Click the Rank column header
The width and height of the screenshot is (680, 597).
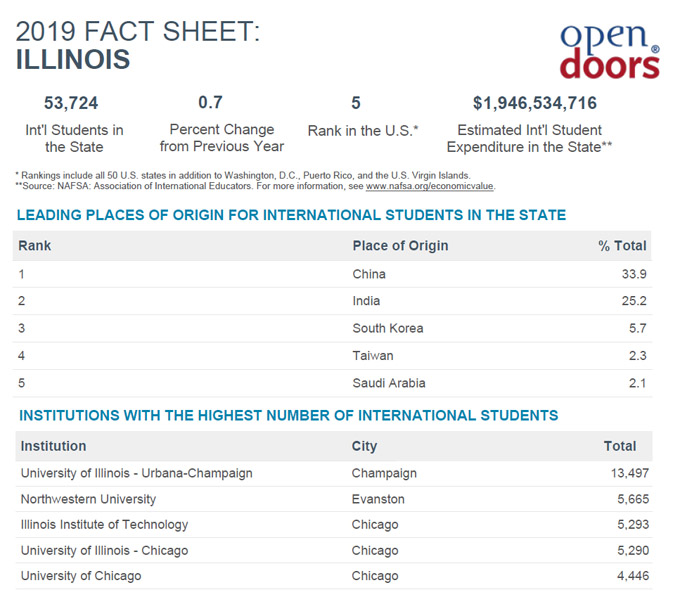tap(35, 246)
